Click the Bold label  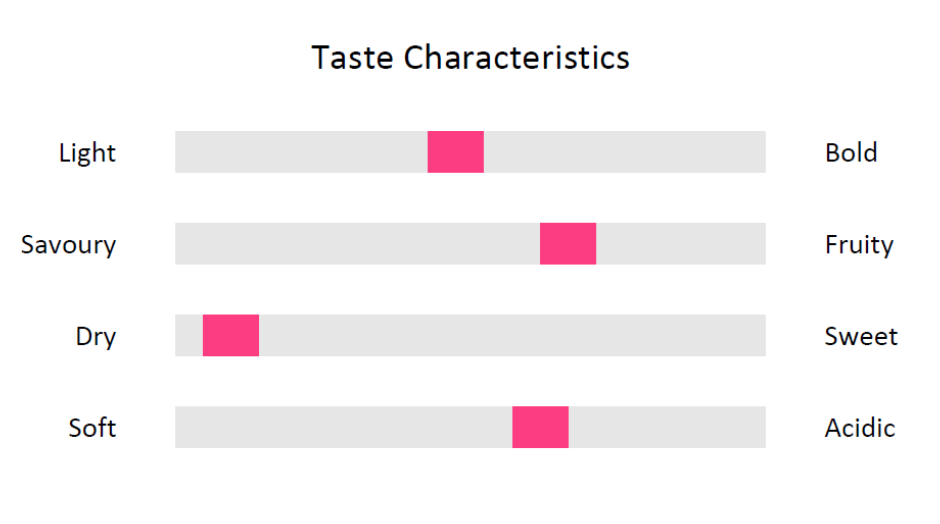coord(851,152)
